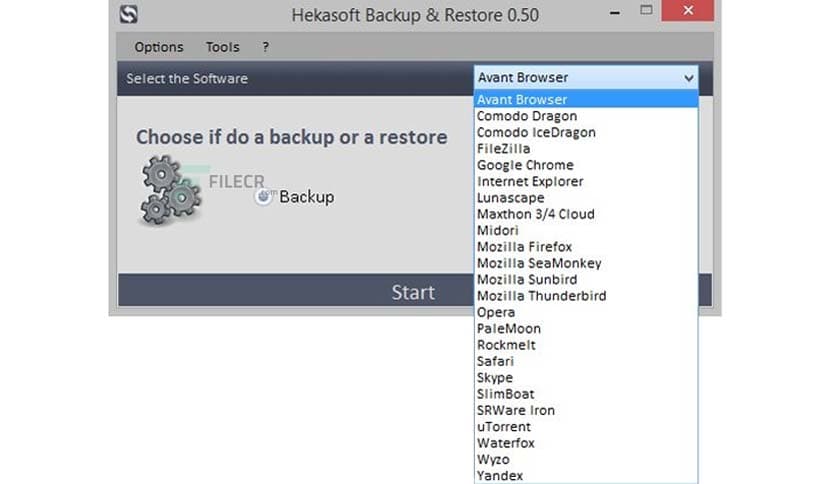This screenshot has height=484, width=836.
Task: Select Midori in the dropdown list
Action: tap(586, 230)
